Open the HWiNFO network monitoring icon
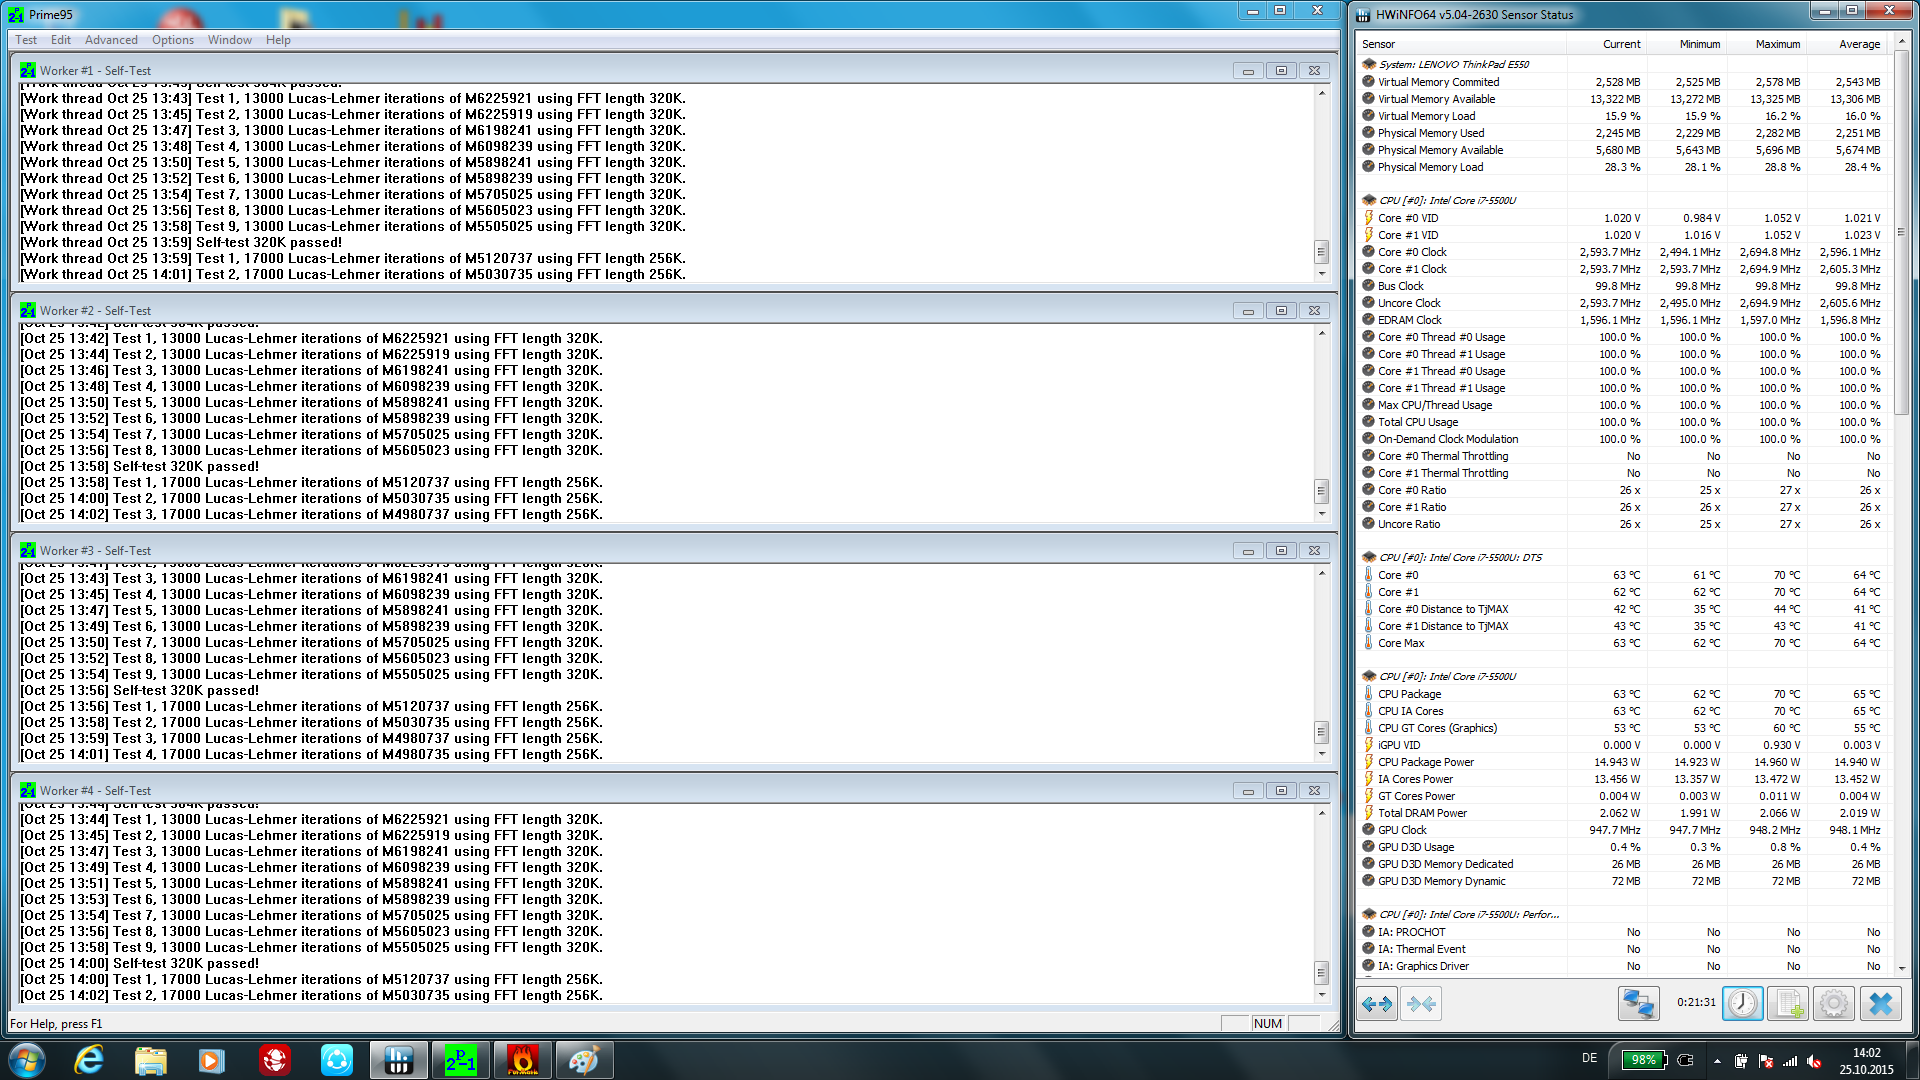Viewport: 1920px width, 1080px height. [1638, 1003]
